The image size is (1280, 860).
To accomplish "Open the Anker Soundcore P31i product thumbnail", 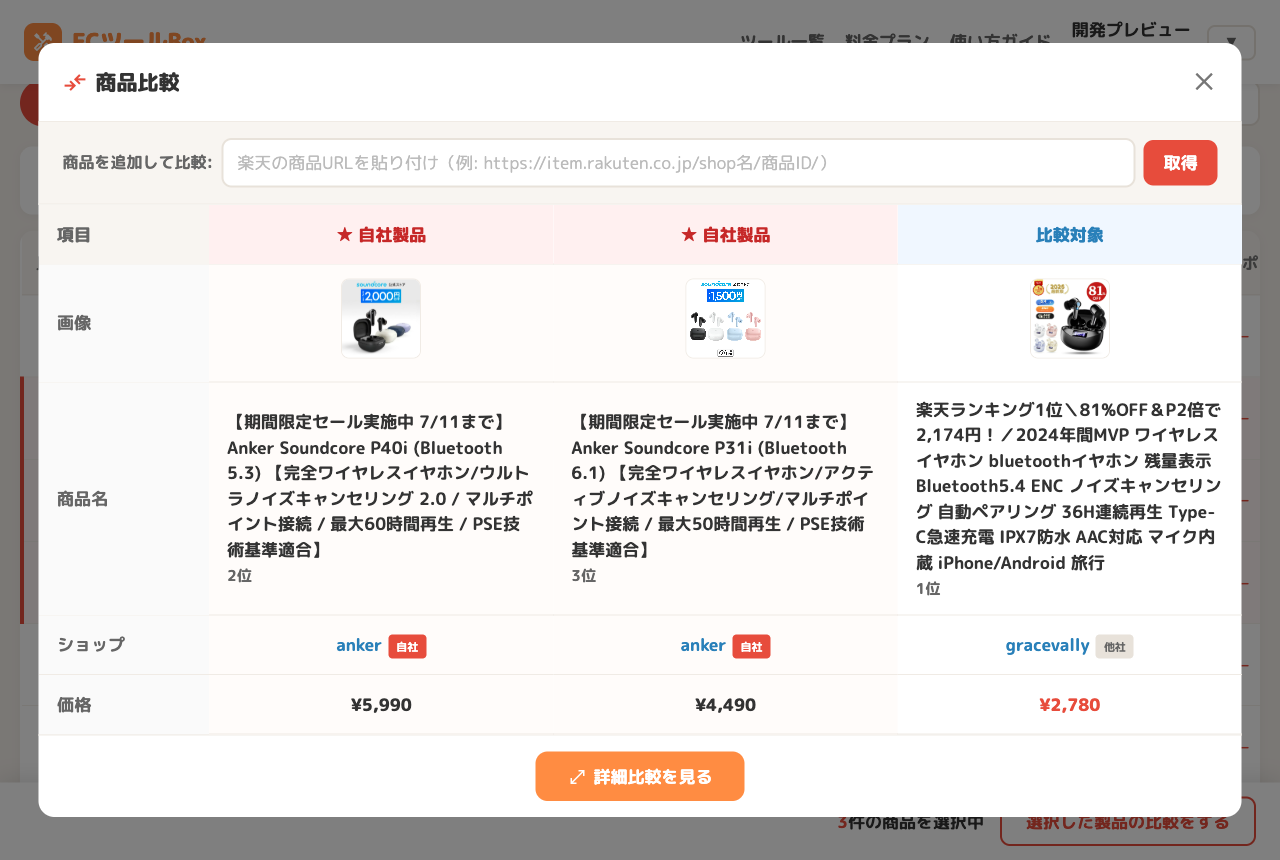I will (x=725, y=319).
